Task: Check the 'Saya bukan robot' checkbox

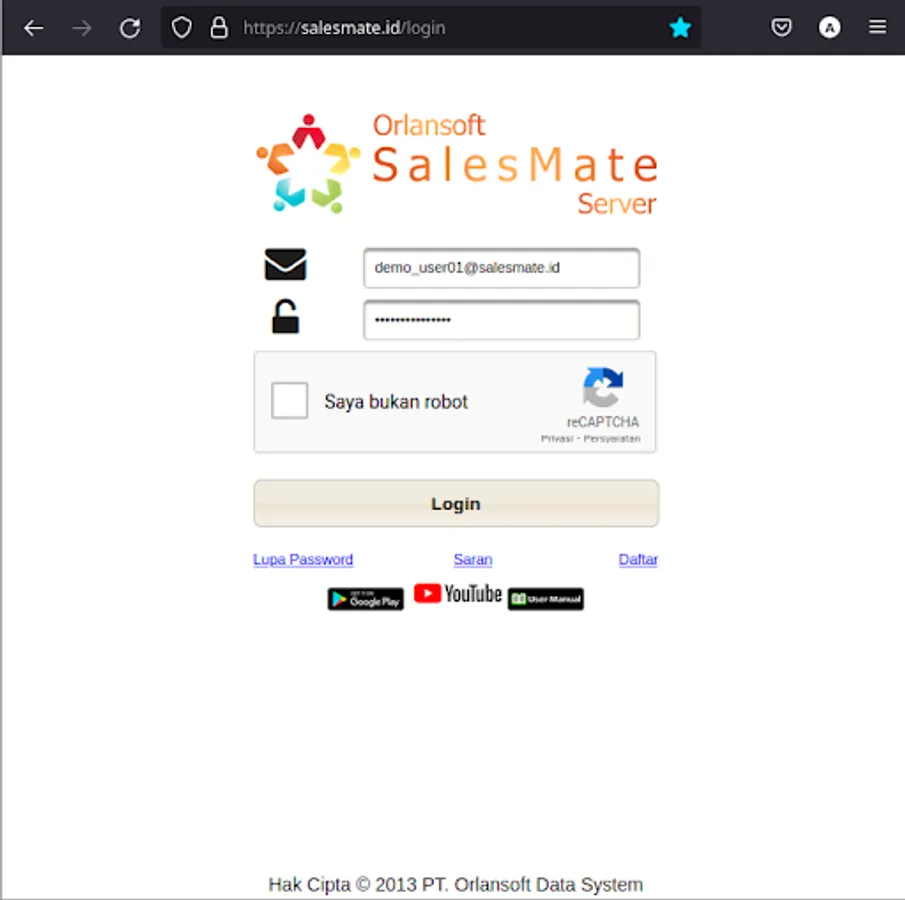Action: pyautogui.click(x=290, y=400)
